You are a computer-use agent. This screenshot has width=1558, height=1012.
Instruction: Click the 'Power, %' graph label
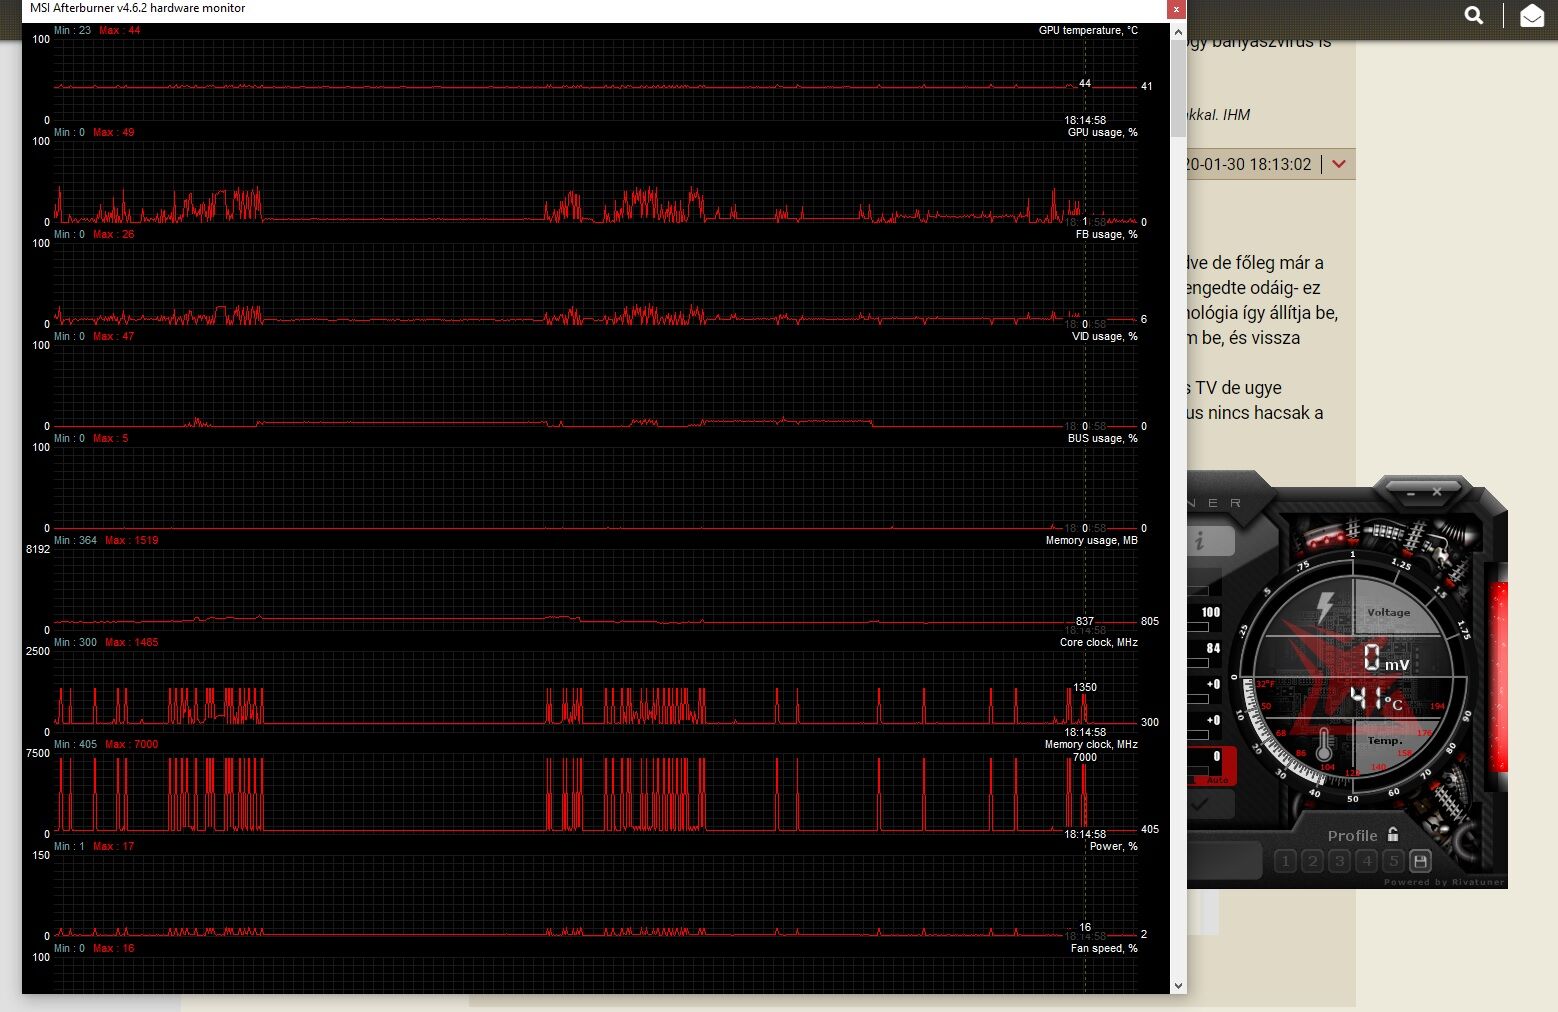point(1113,846)
